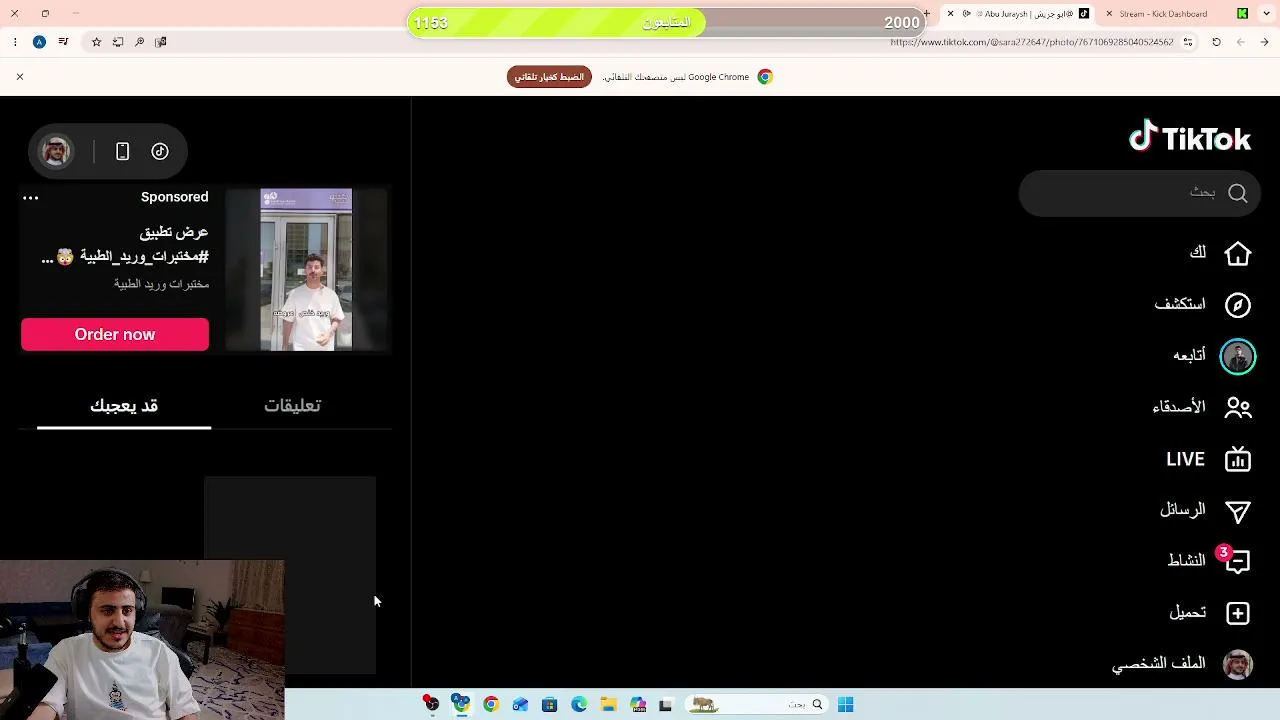Close the Stream - Kick Dashboard tab
Image resolution: width=1280 pixels, height=720 pixels.
click(1109, 14)
